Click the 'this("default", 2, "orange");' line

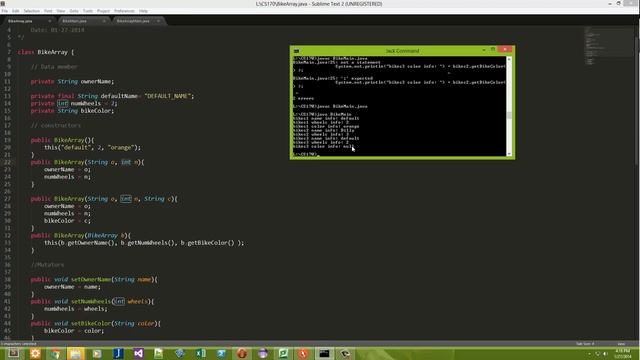pos(92,148)
